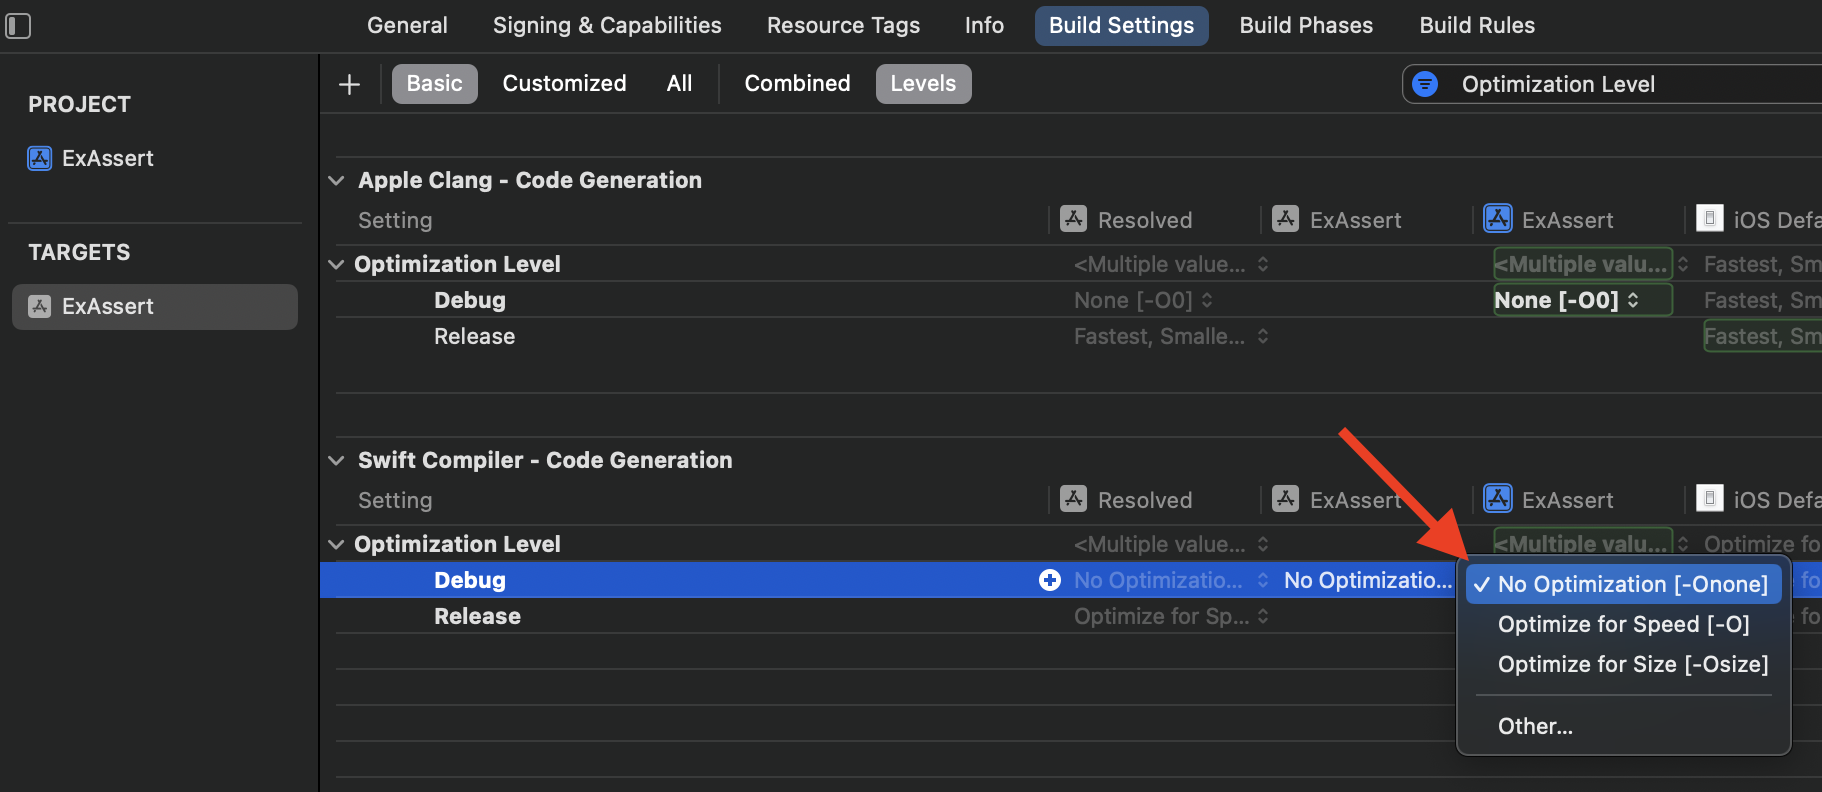
Task: Show All build settings
Action: tap(679, 84)
